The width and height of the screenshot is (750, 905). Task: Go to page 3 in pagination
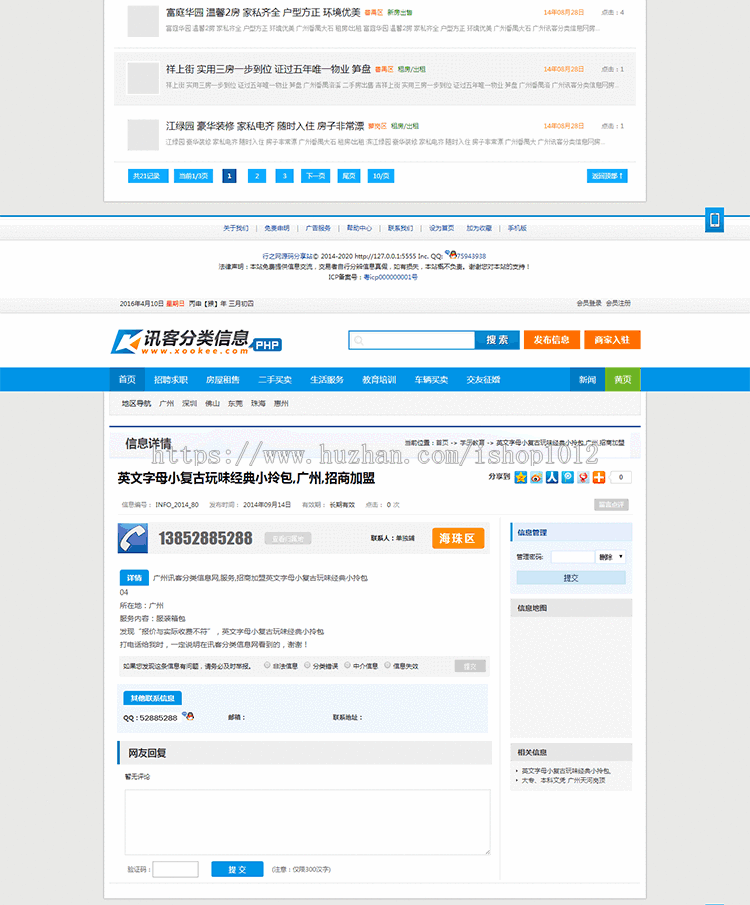(x=284, y=176)
